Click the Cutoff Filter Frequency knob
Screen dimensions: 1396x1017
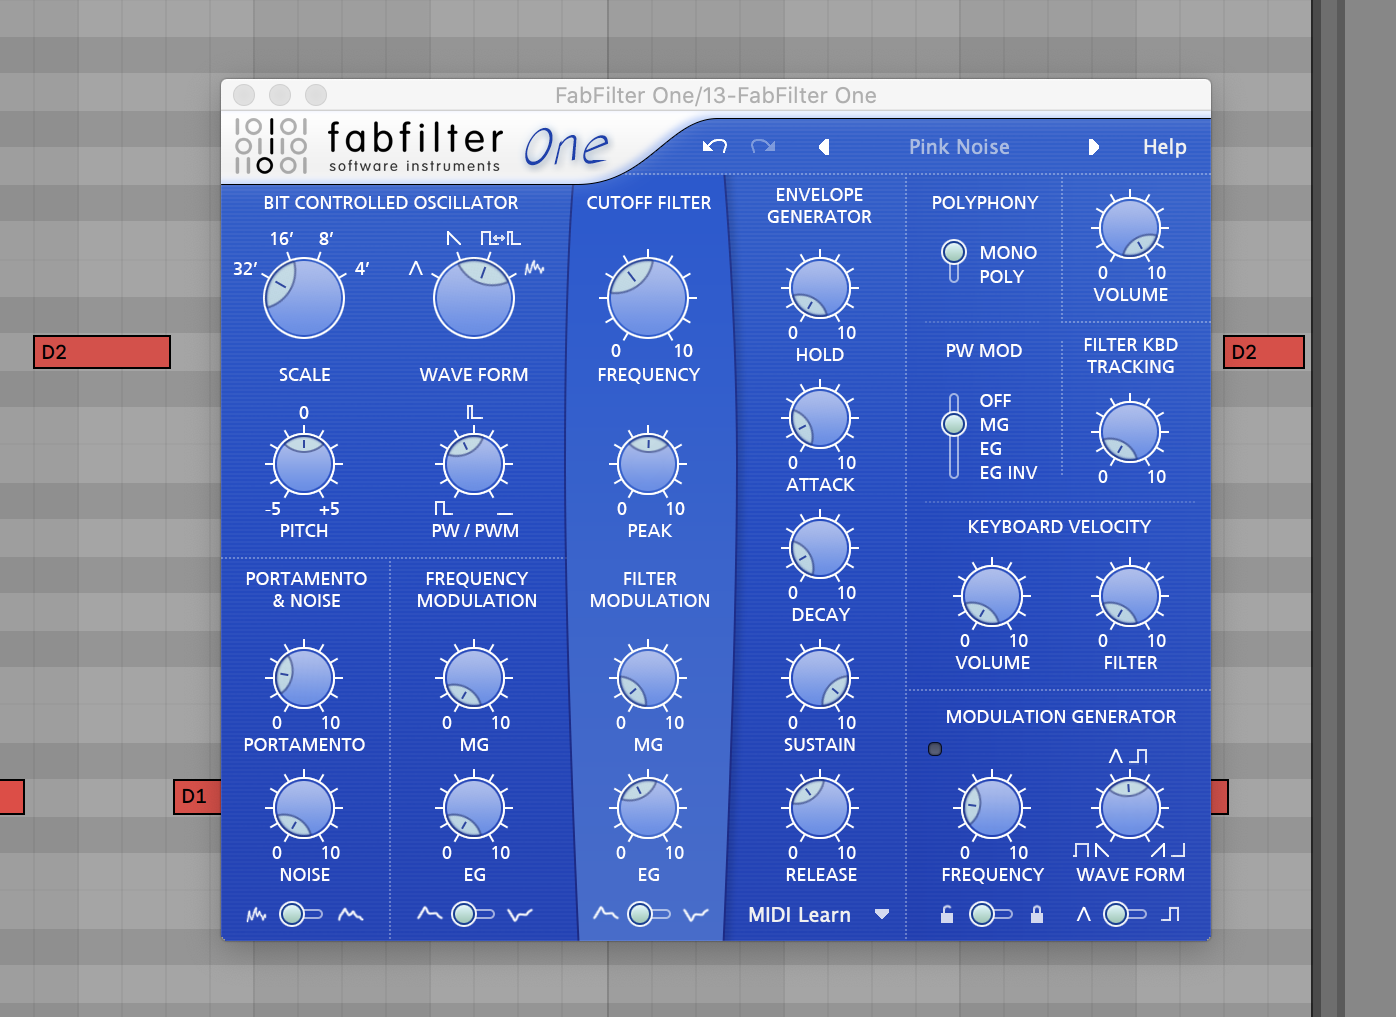[648, 298]
